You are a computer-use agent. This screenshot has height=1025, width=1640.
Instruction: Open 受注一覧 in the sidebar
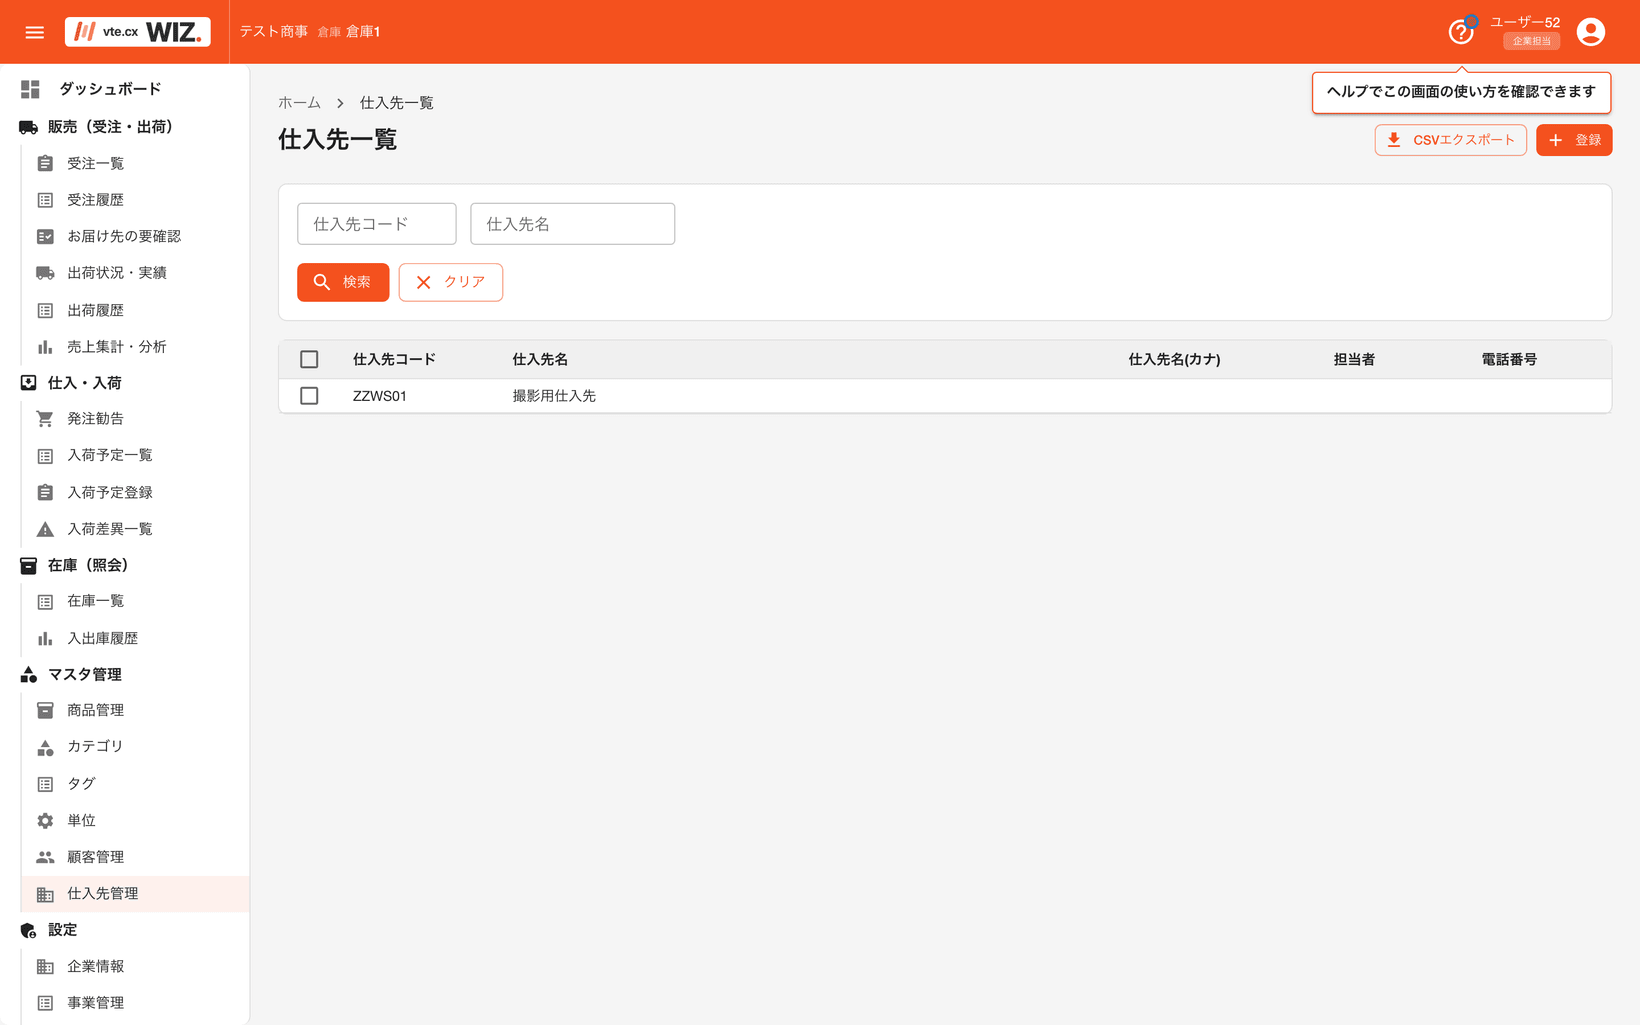(95, 163)
